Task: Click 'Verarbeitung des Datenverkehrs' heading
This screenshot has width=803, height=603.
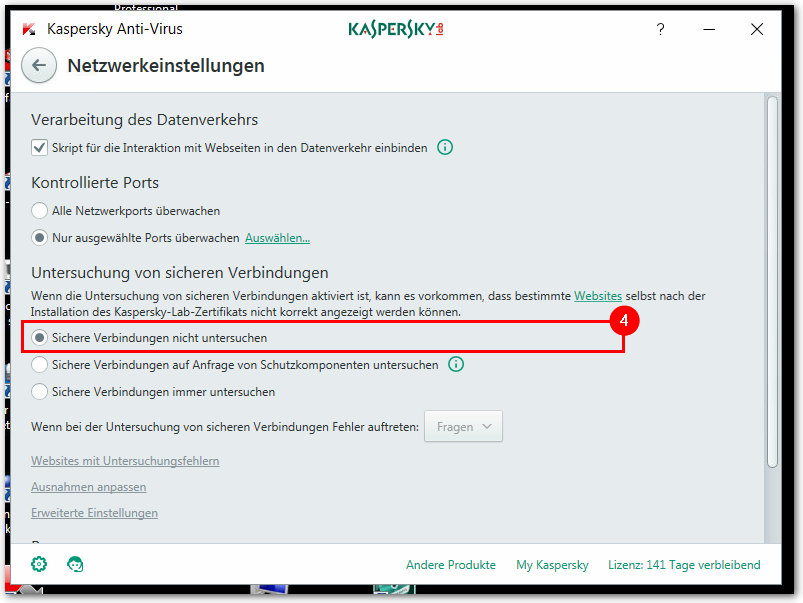Action: click(x=144, y=119)
